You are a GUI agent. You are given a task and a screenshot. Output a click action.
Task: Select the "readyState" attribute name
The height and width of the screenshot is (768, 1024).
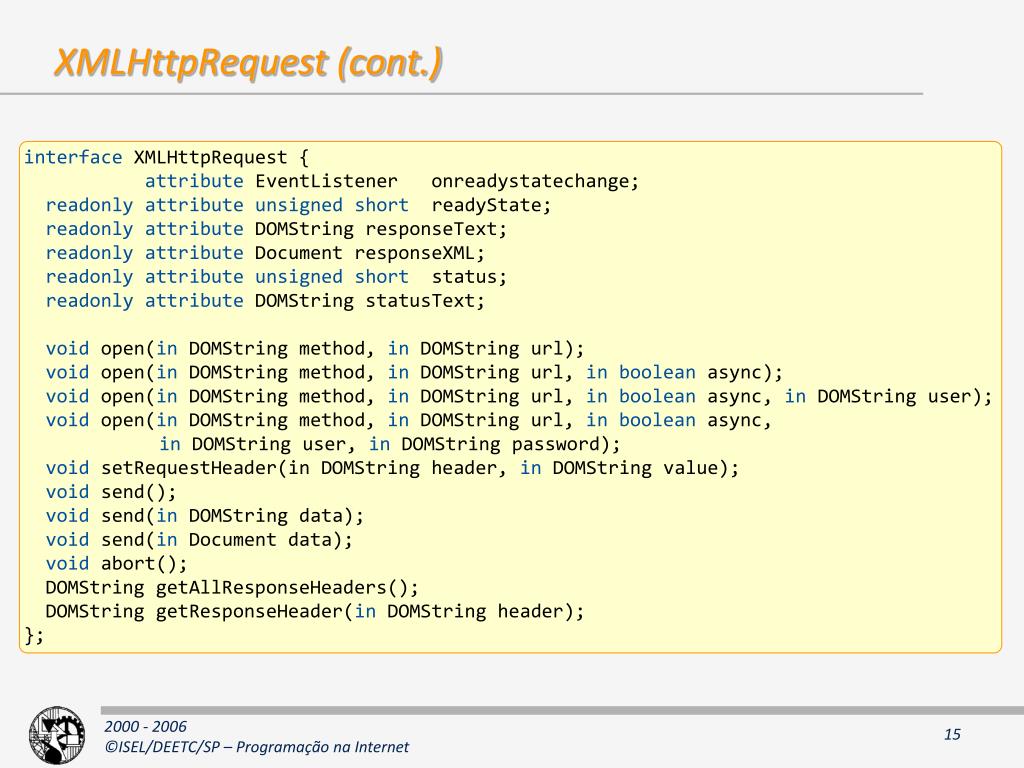486,205
